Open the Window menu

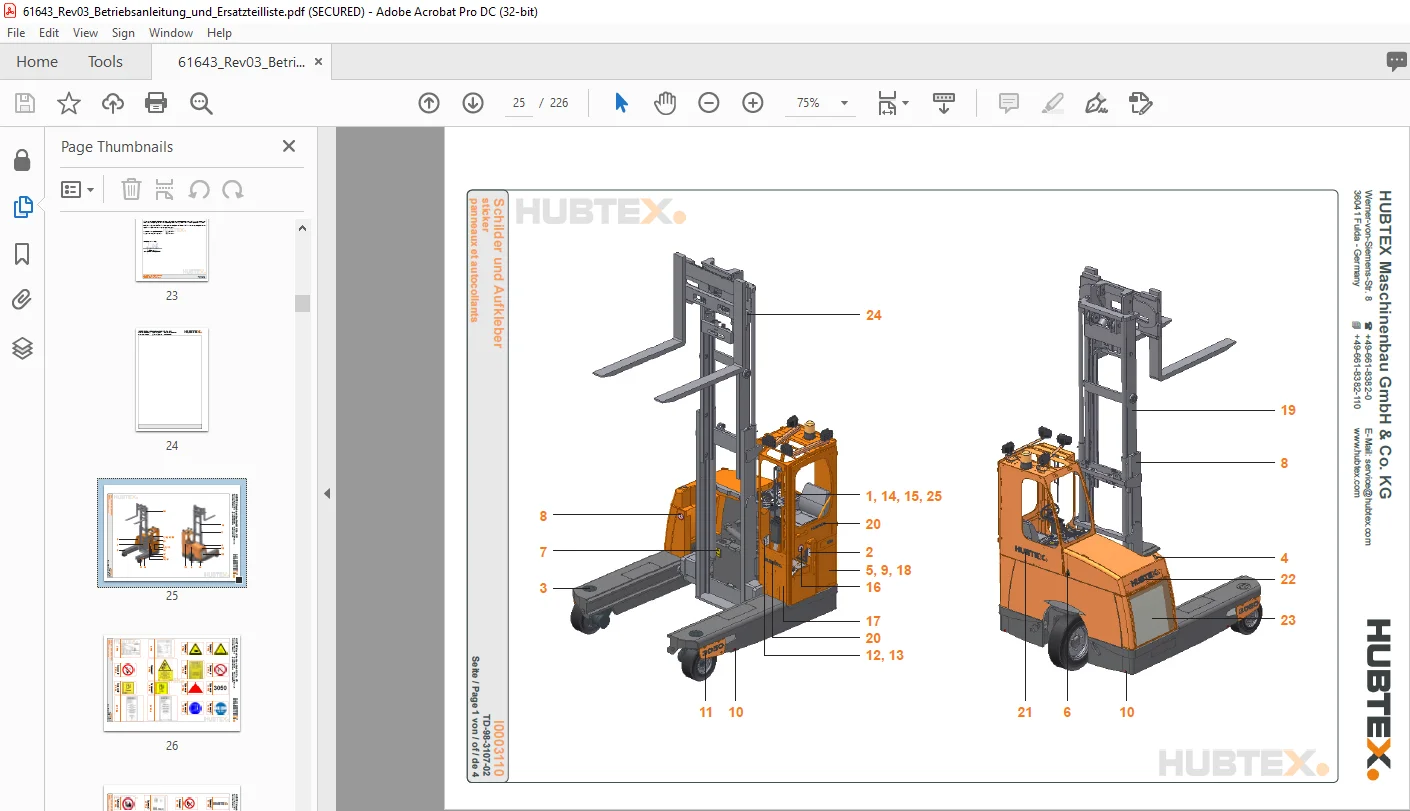(x=171, y=33)
